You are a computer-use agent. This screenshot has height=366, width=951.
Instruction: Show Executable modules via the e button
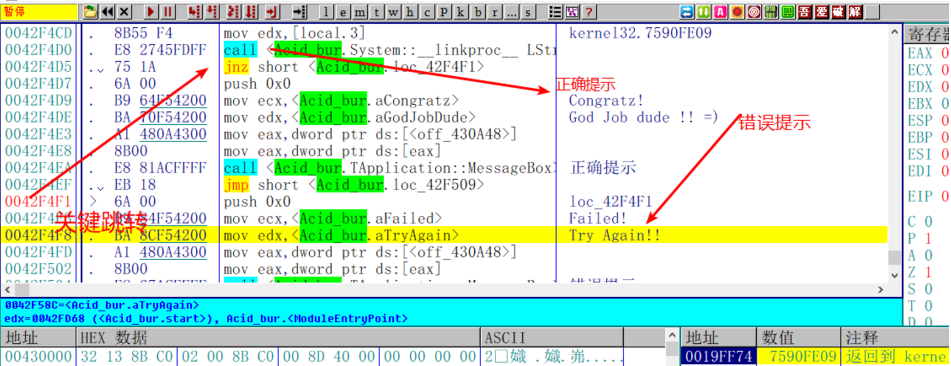pos(343,12)
